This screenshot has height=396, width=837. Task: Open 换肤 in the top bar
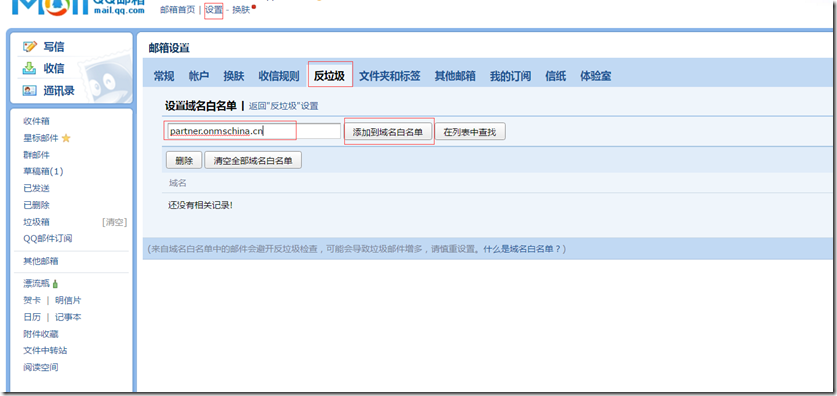coord(241,10)
